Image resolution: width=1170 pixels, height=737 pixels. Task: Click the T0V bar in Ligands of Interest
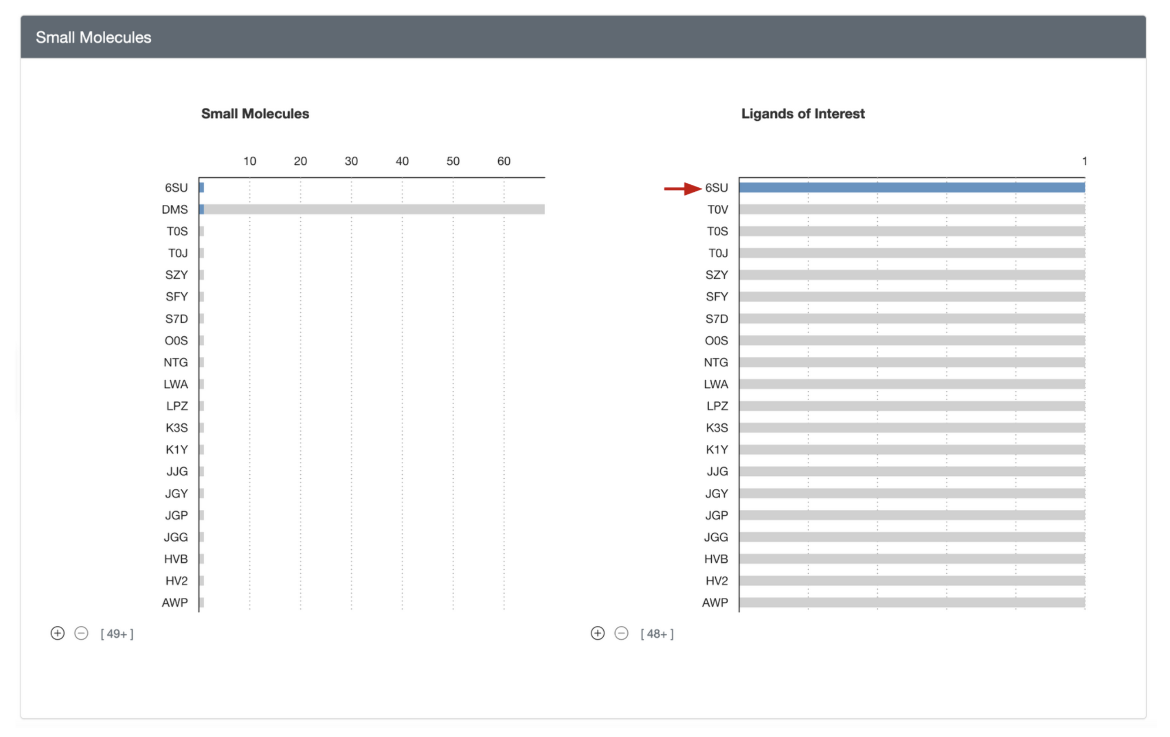(x=911, y=209)
